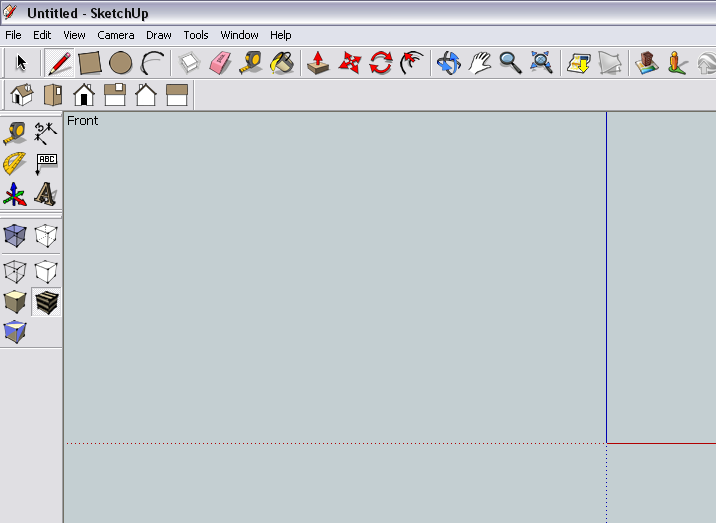This screenshot has width=716, height=523.
Task: Toggle X-ray face style
Action: pyautogui.click(x=15, y=235)
